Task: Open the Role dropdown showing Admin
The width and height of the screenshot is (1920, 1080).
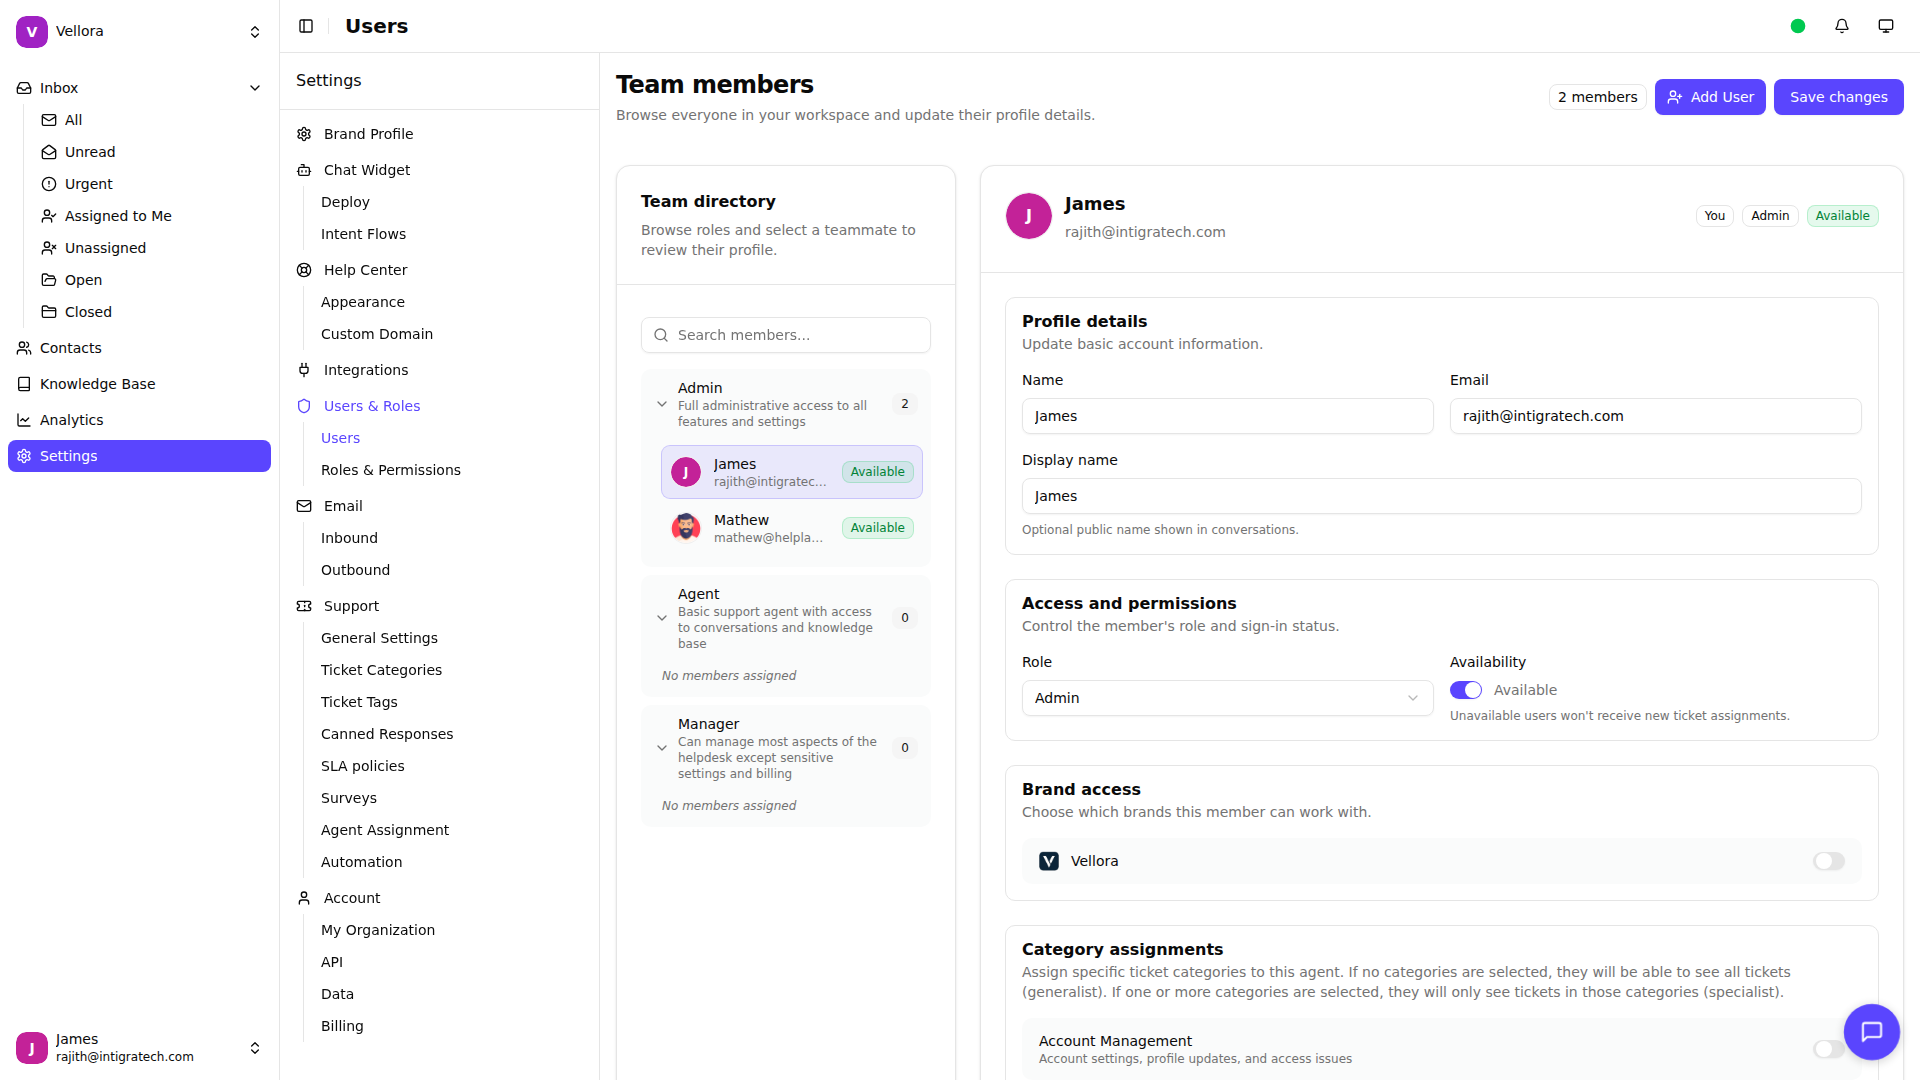Action: pyautogui.click(x=1227, y=698)
